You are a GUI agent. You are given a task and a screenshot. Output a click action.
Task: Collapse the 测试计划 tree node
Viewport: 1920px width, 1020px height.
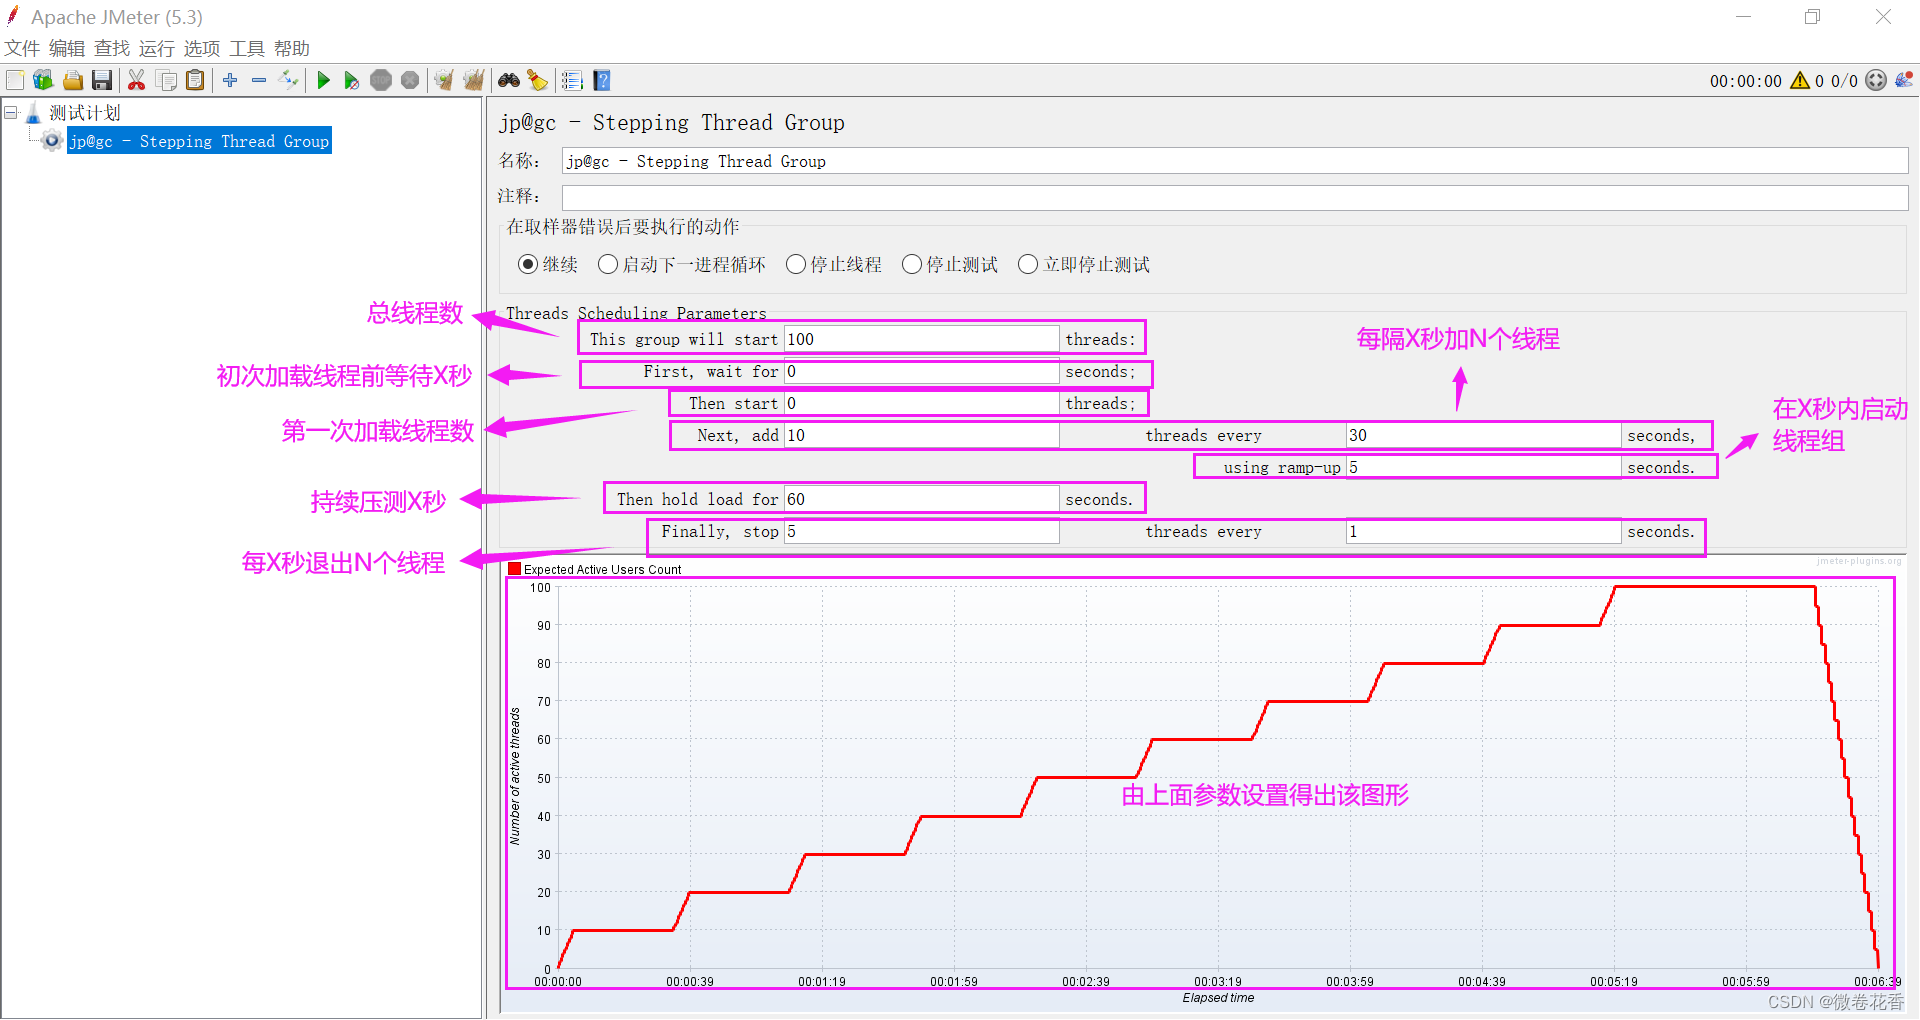pos(11,112)
